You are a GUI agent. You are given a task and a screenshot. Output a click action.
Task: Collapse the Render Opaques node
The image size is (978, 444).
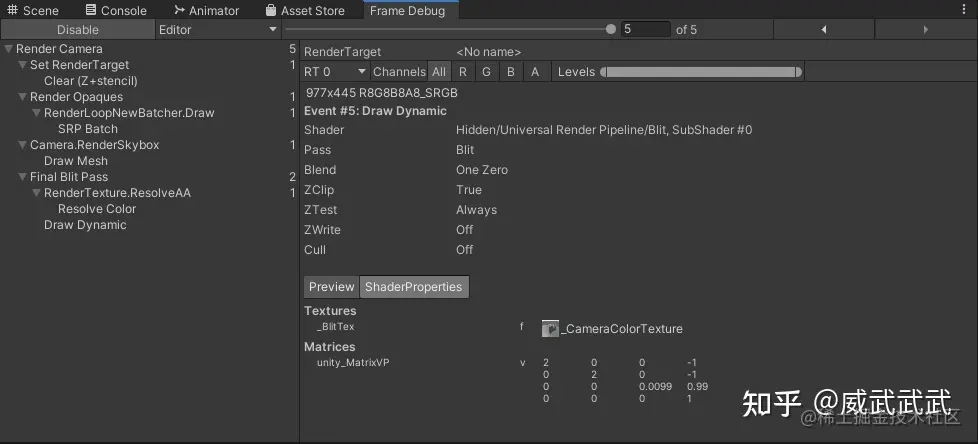[22, 97]
